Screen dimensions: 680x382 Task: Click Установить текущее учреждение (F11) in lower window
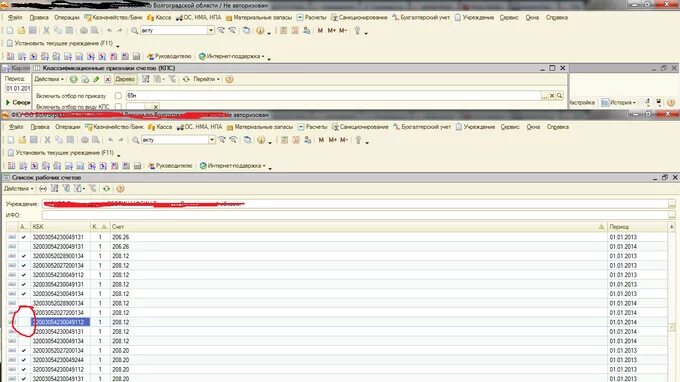[61, 153]
